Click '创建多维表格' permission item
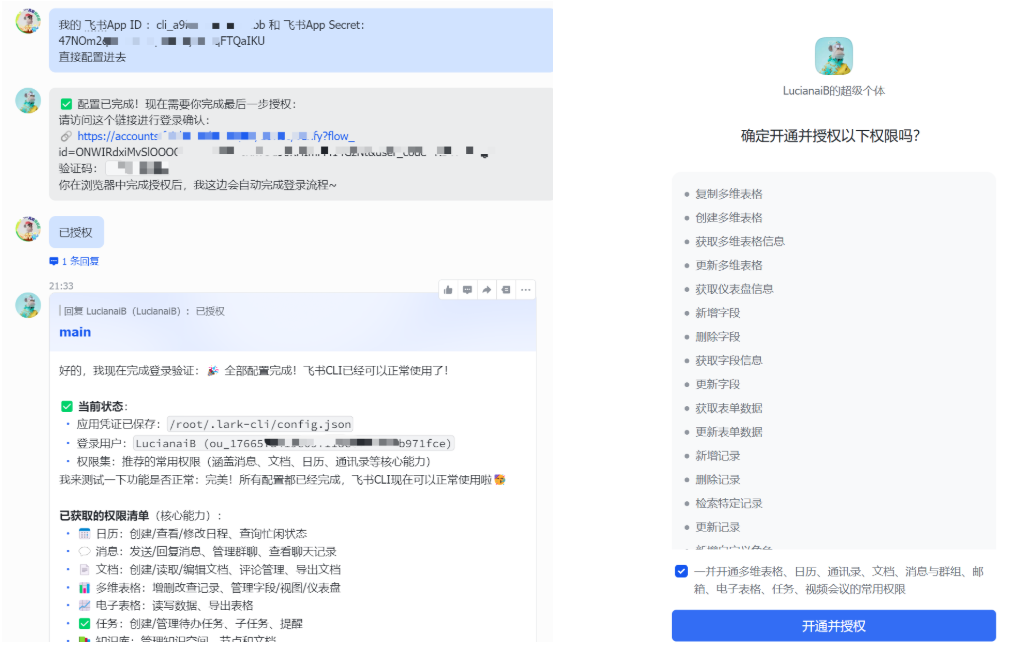This screenshot has height=645, width=1032. (729, 218)
